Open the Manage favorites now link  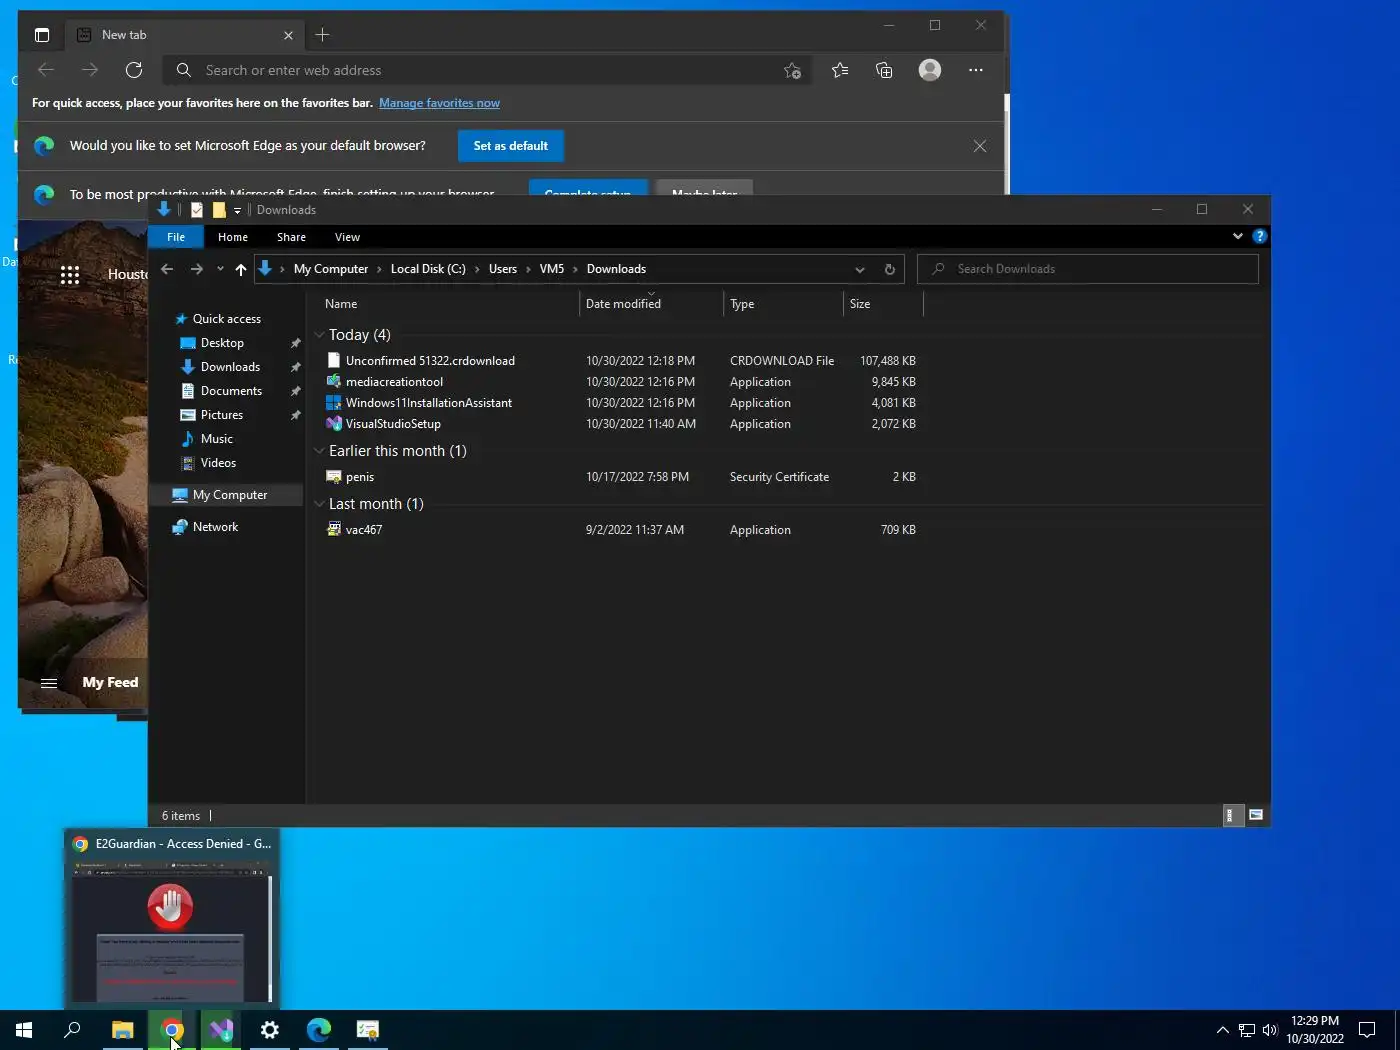439,103
